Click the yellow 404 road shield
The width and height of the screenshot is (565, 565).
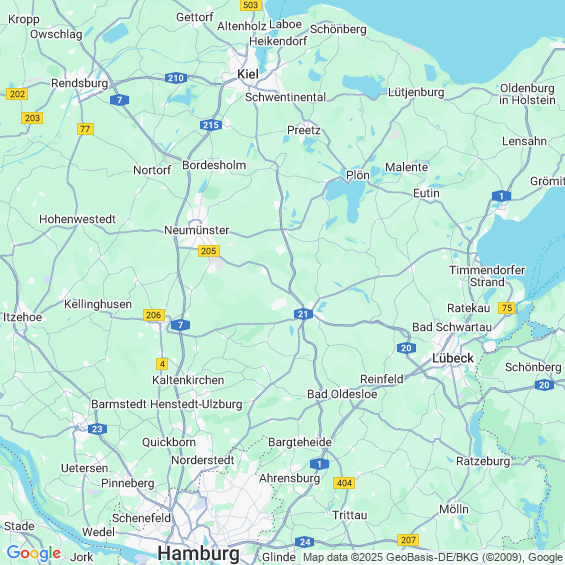(344, 483)
